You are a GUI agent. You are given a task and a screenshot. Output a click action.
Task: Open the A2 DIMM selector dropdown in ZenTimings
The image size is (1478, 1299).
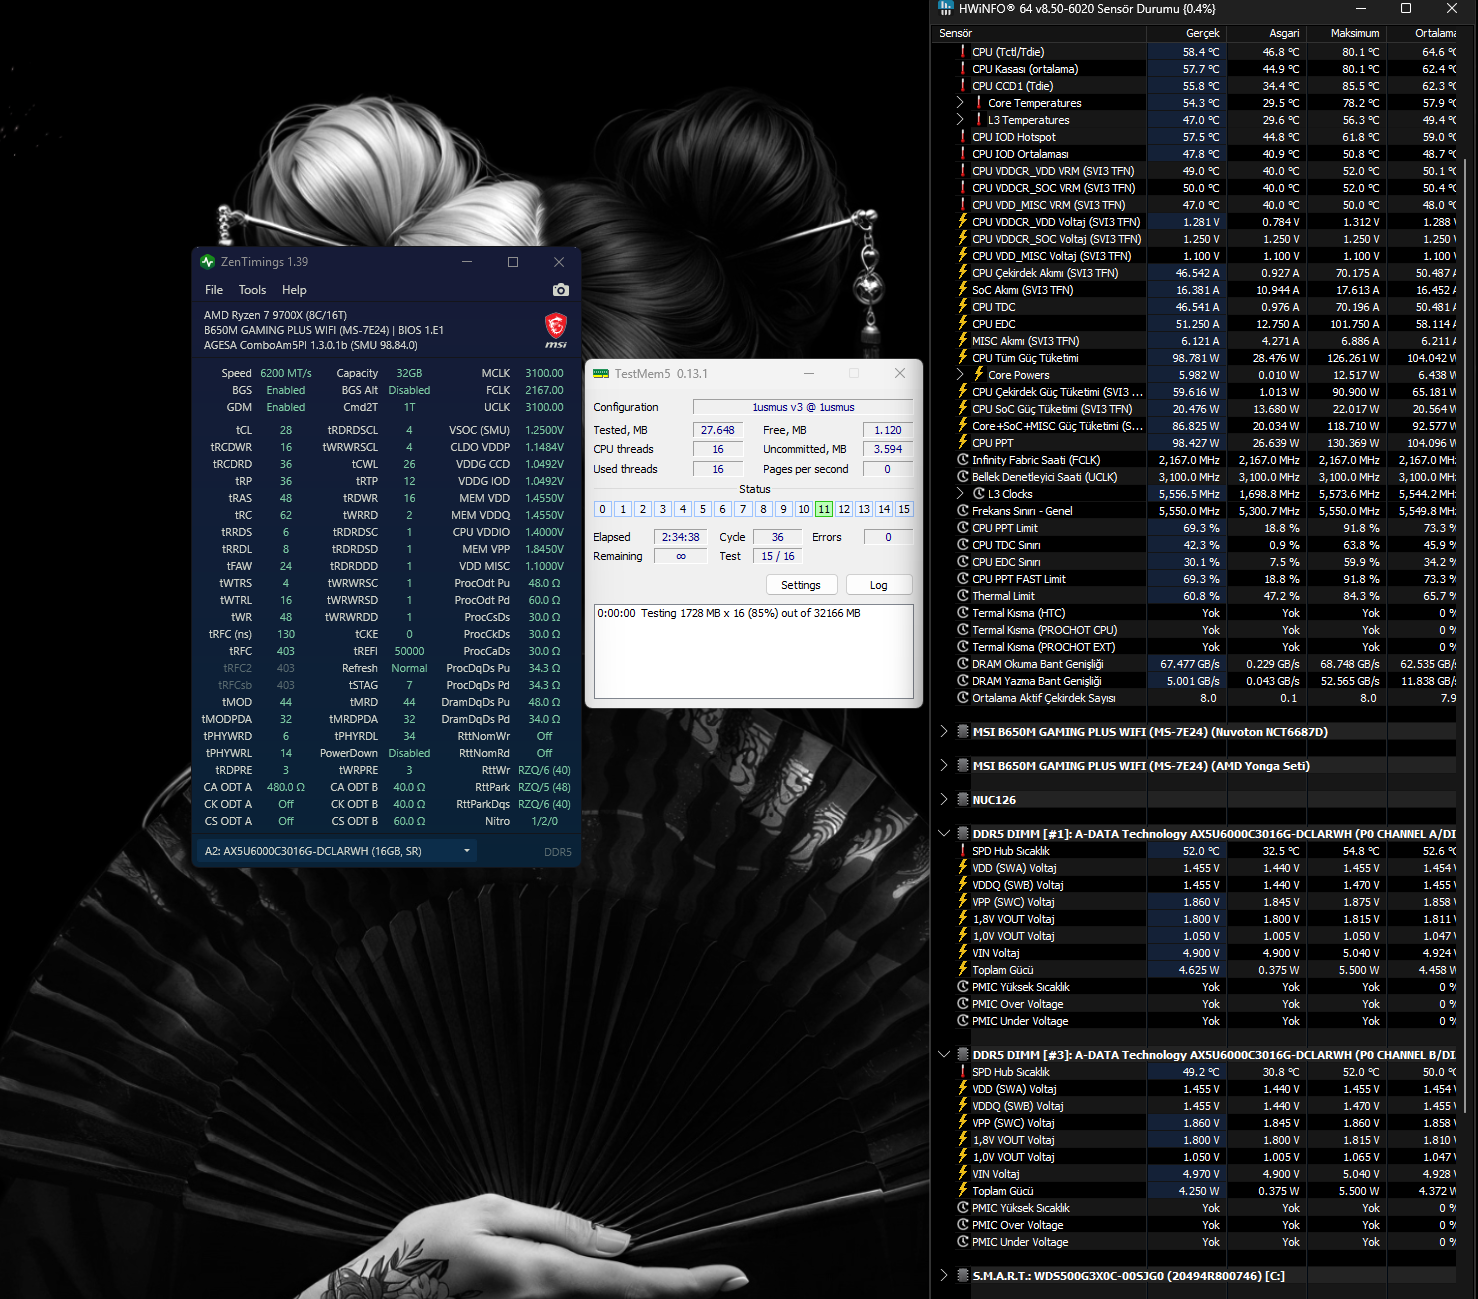click(336, 851)
